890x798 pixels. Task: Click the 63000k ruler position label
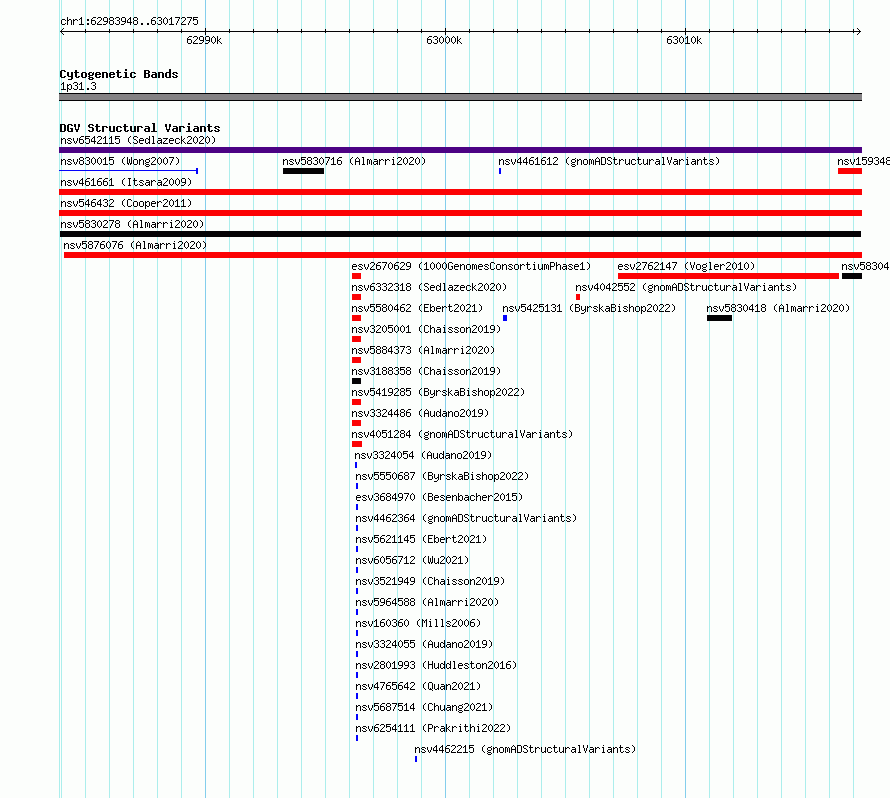444,40
